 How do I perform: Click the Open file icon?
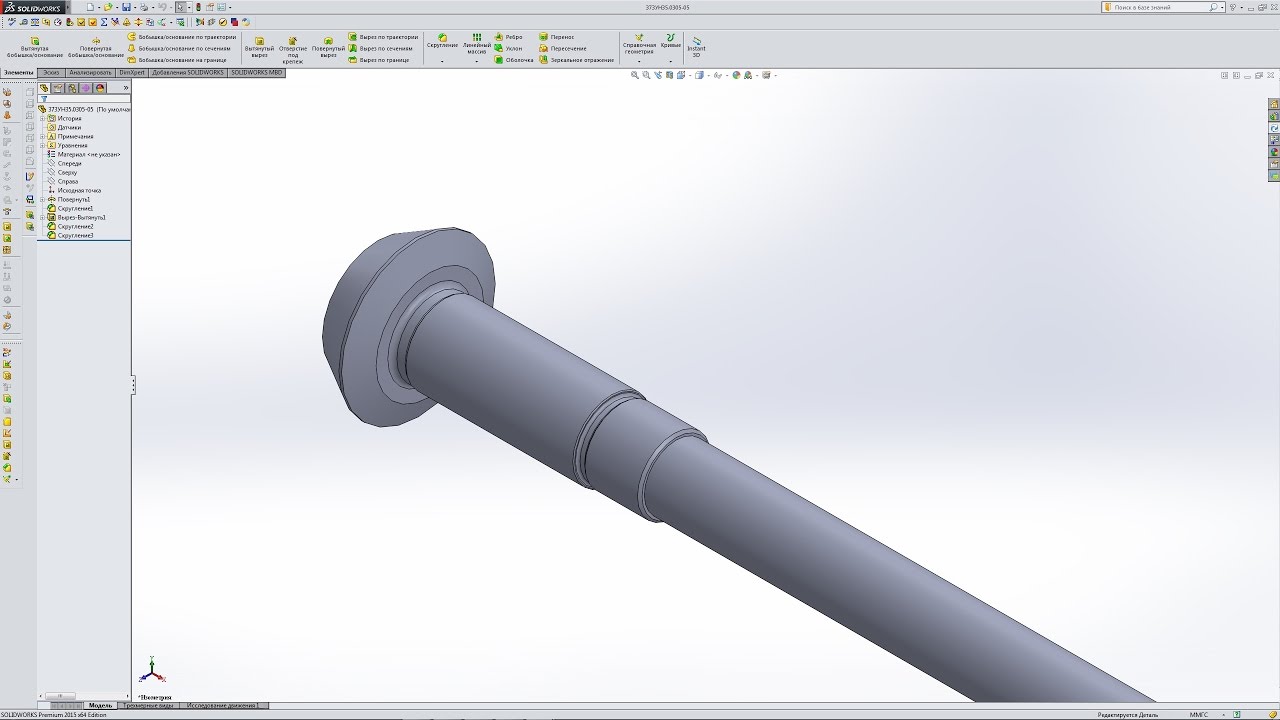click(109, 7)
